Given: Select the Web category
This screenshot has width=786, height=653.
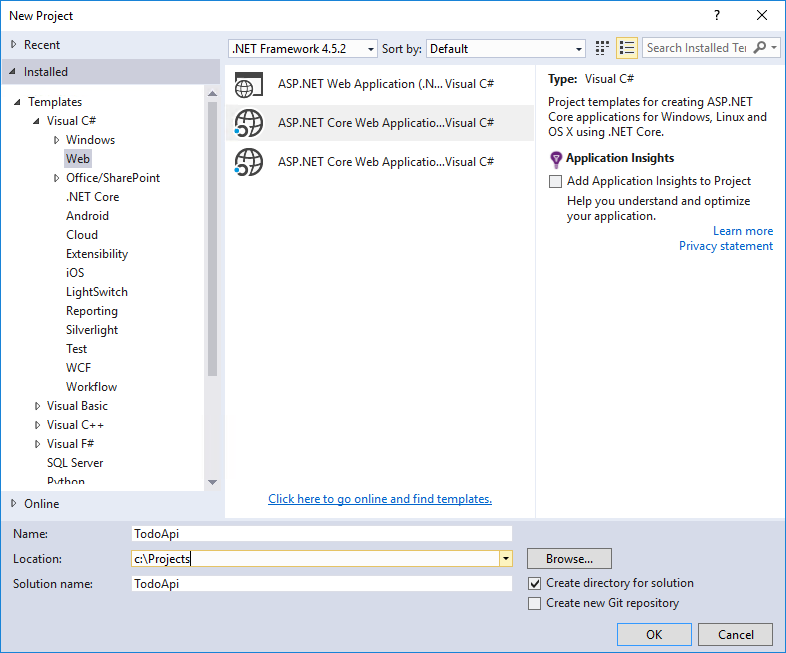Looking at the screenshot, I should click(x=78, y=159).
